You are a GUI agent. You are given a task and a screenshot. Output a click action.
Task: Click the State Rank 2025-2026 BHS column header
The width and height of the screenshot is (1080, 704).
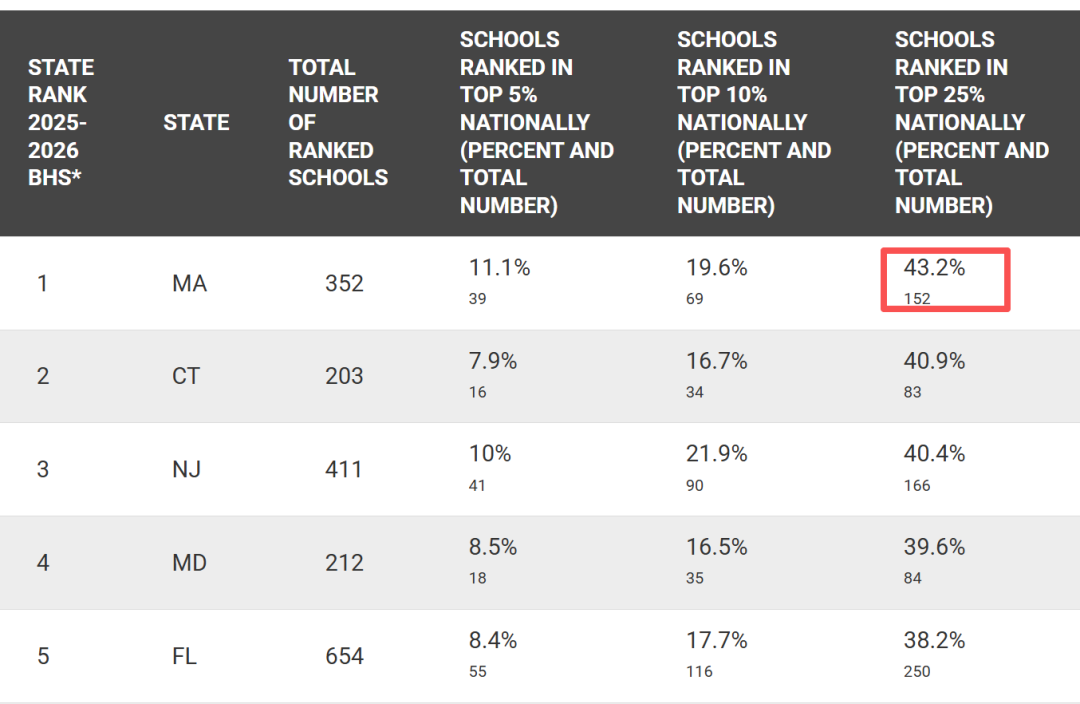tap(61, 123)
